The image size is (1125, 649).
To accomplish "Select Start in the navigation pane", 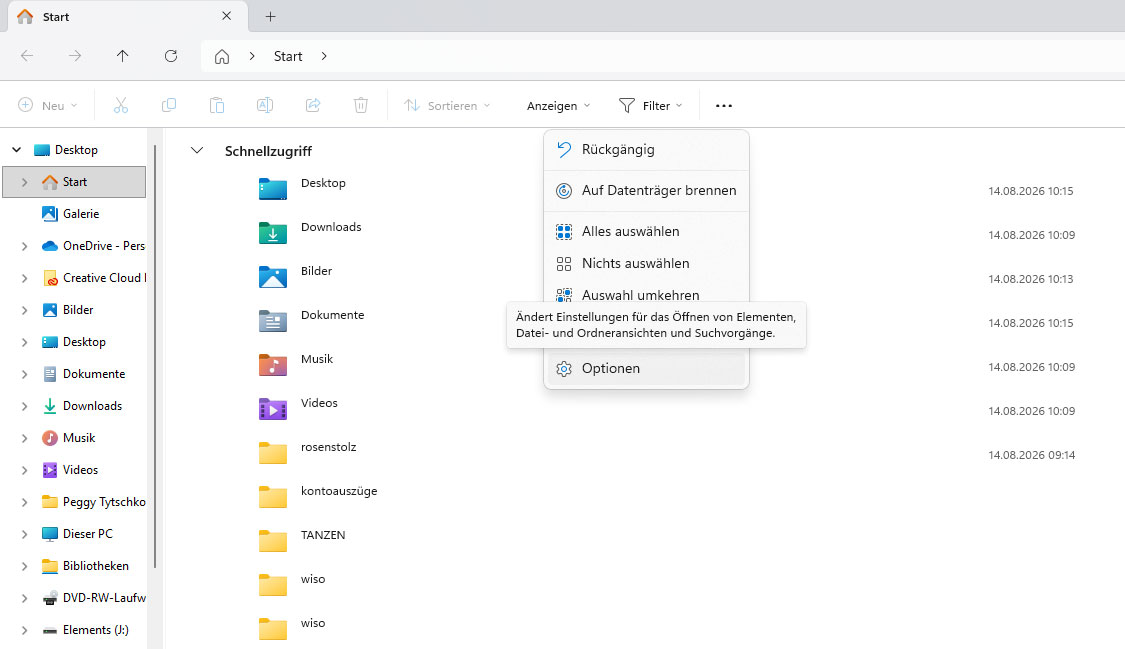I will coord(75,182).
